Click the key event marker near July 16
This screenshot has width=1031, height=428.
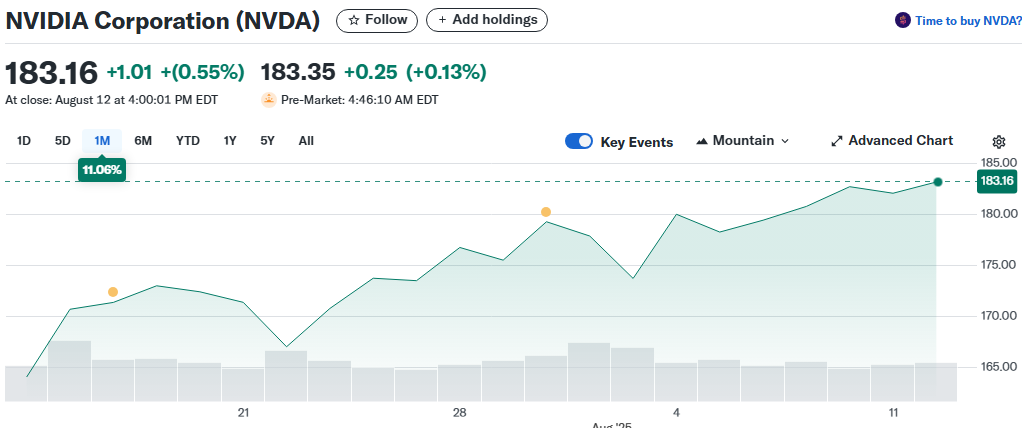(x=113, y=292)
